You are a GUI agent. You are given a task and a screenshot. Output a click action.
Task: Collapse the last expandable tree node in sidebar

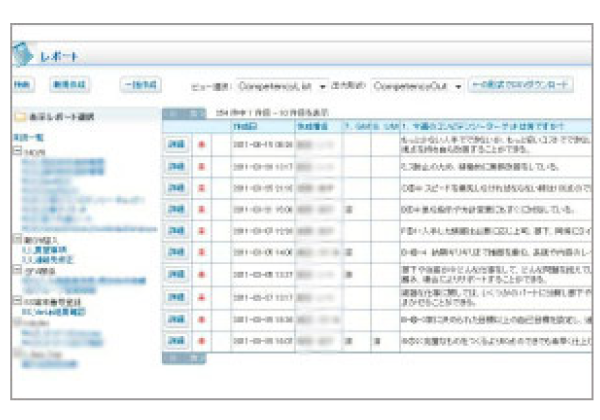tap(17, 299)
